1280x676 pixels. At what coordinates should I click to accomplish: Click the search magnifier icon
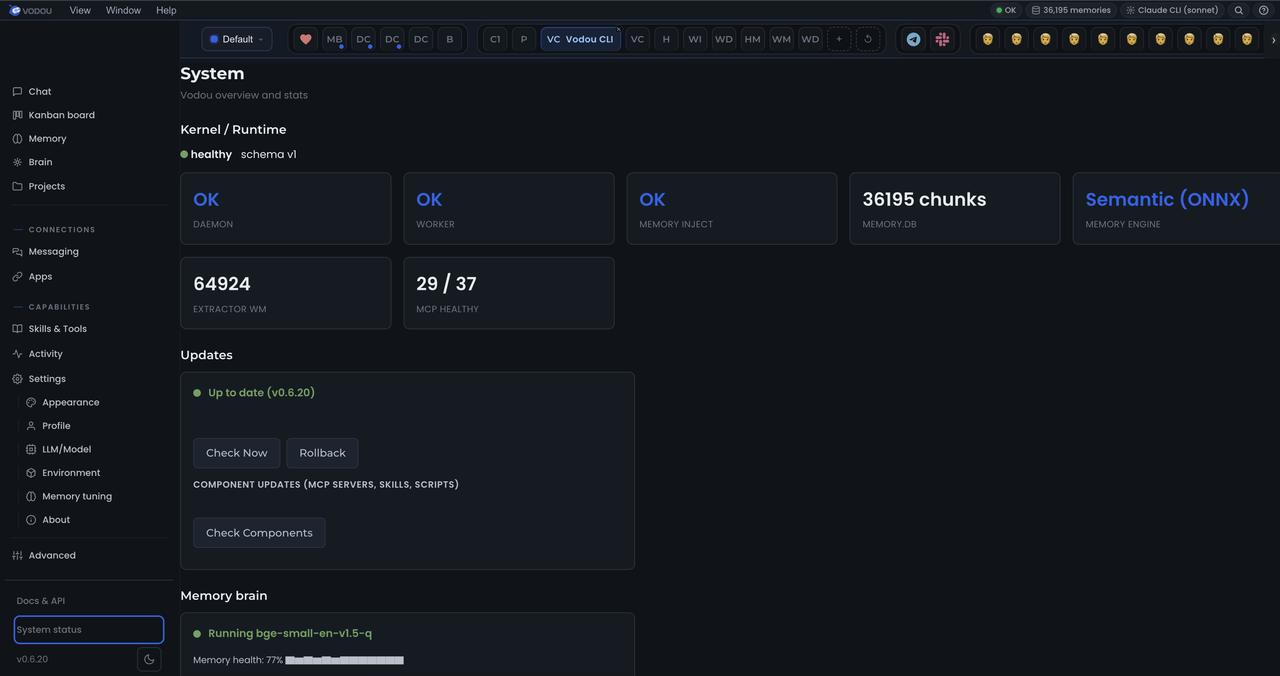[1239, 10]
